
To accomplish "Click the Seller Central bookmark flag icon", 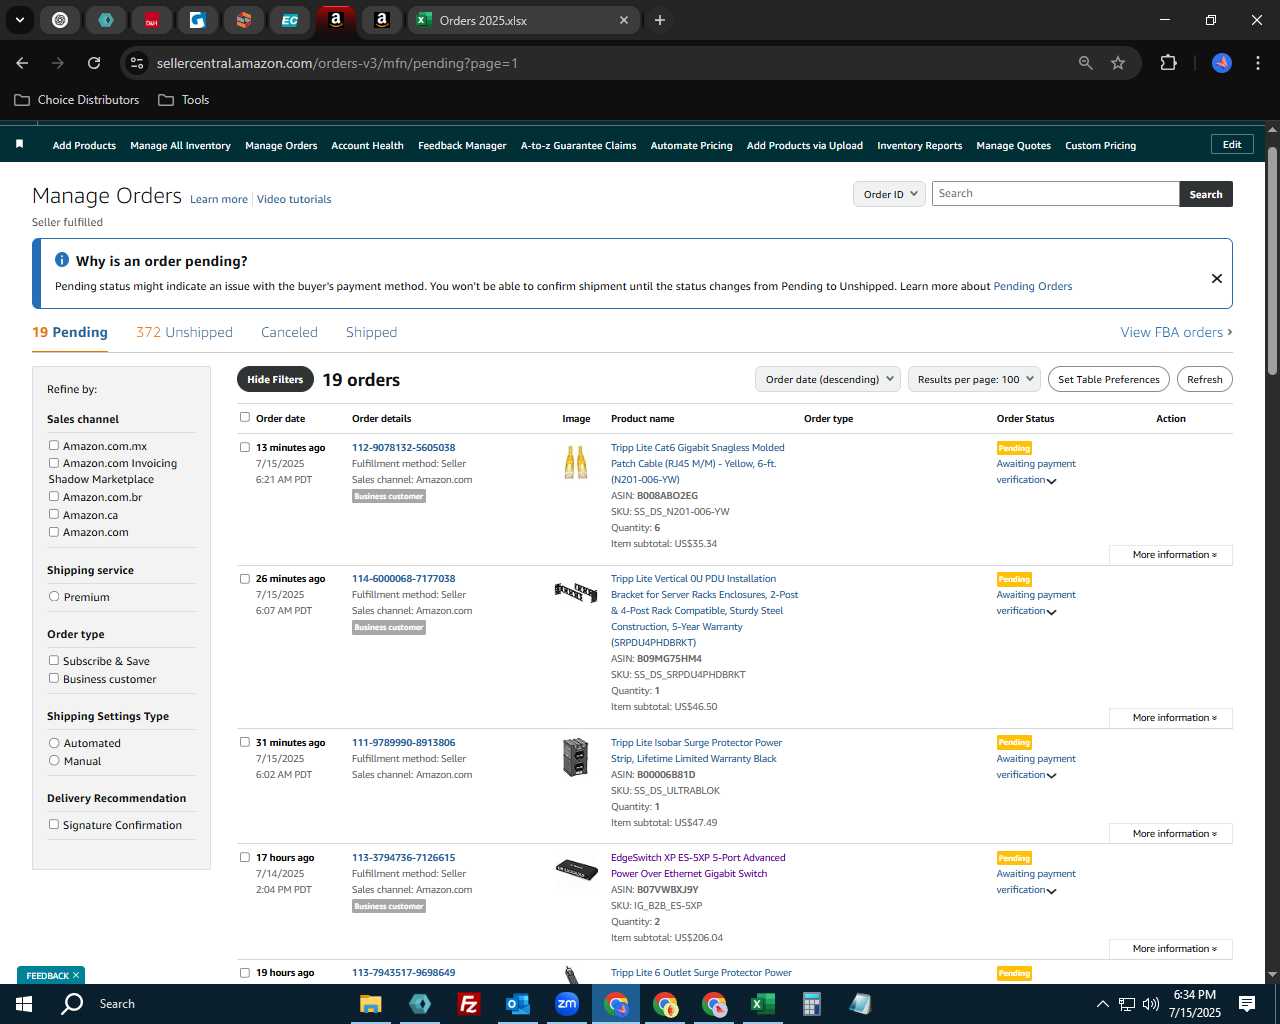I will pyautogui.click(x=19, y=145).
